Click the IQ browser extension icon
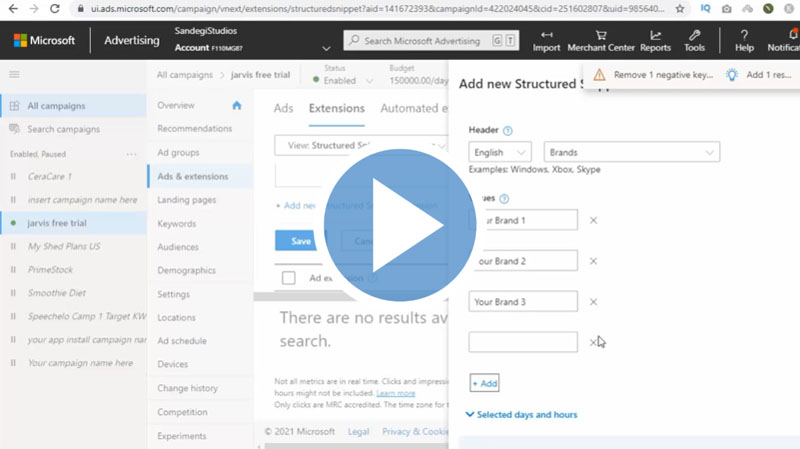Image resolution: width=800 pixels, height=449 pixels. [x=705, y=9]
